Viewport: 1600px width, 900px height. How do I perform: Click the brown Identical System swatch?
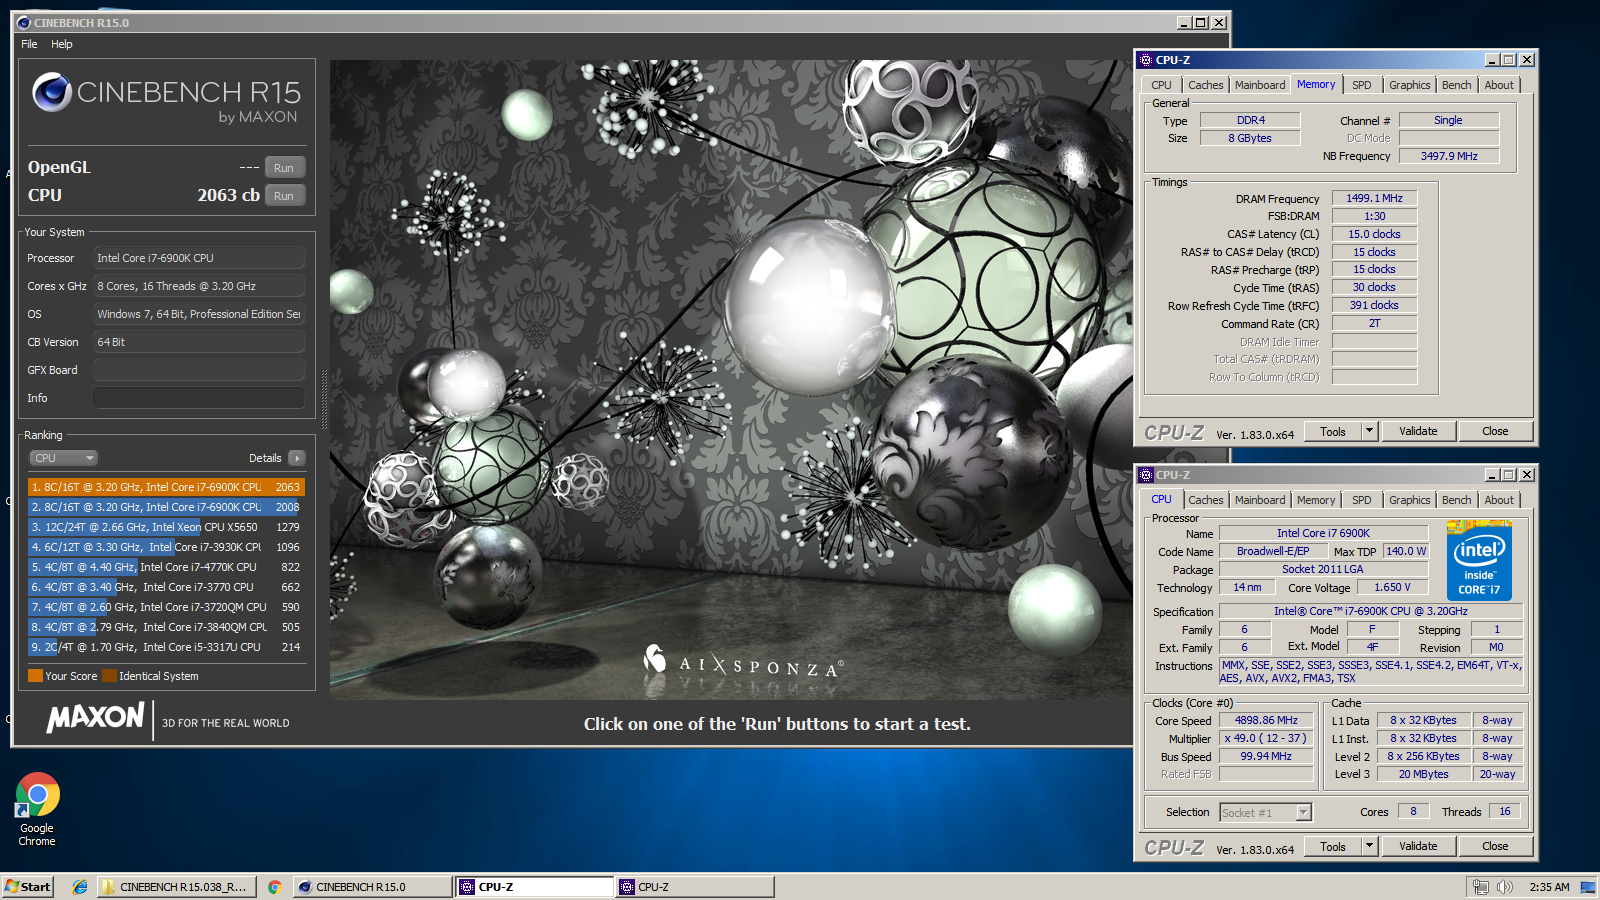pyautogui.click(x=109, y=676)
